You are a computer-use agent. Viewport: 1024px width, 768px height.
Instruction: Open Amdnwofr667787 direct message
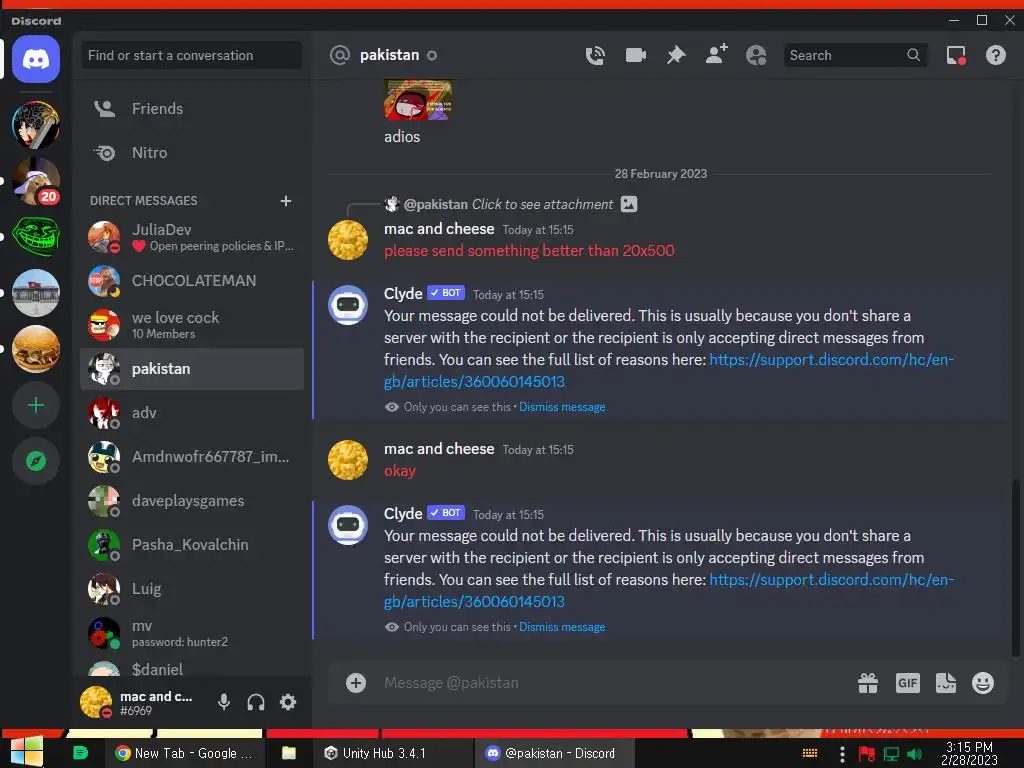[192, 457]
